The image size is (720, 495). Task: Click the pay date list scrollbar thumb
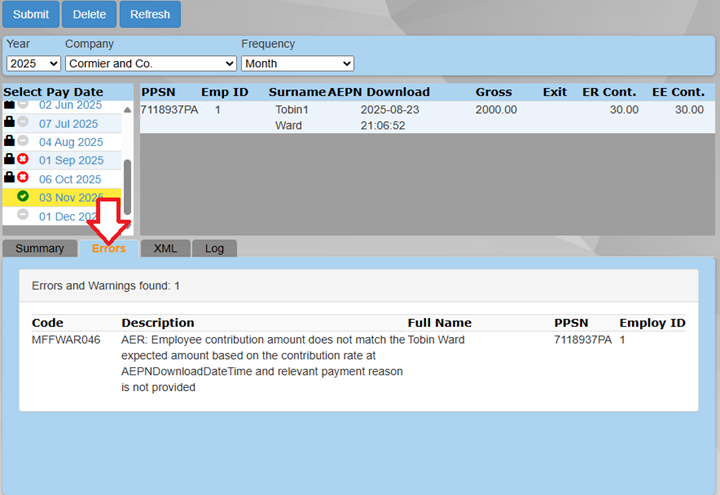click(x=127, y=185)
